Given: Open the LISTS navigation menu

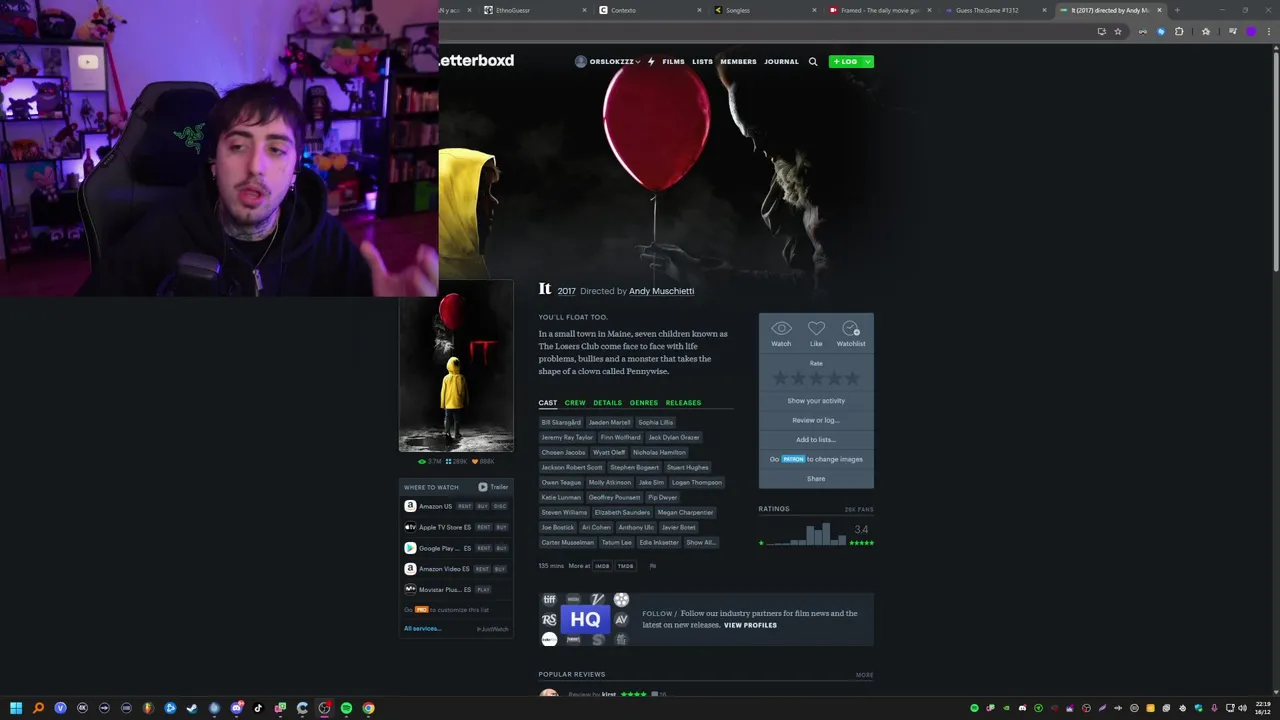Looking at the screenshot, I should [702, 62].
